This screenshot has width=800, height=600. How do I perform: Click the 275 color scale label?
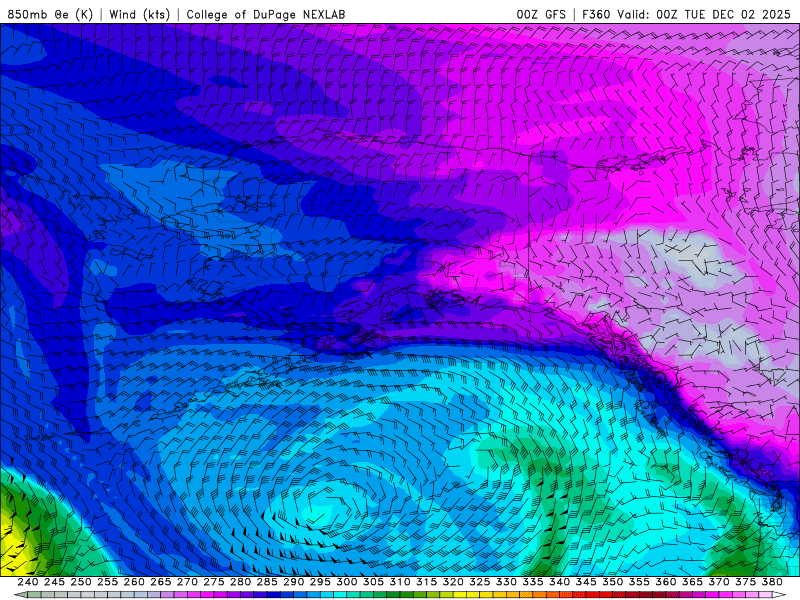point(214,582)
